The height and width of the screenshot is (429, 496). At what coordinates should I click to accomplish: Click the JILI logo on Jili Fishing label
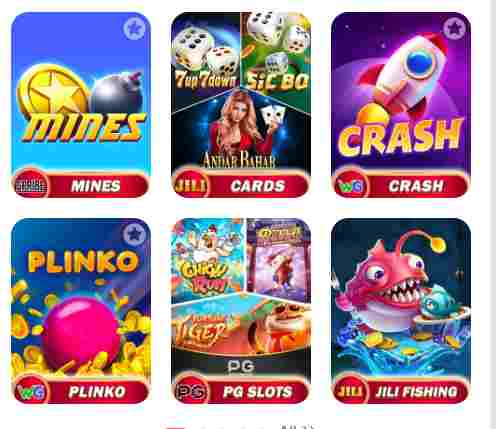tap(351, 391)
